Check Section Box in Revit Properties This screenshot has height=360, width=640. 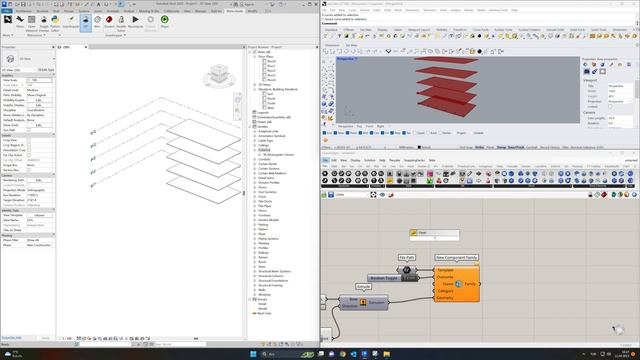point(29,170)
